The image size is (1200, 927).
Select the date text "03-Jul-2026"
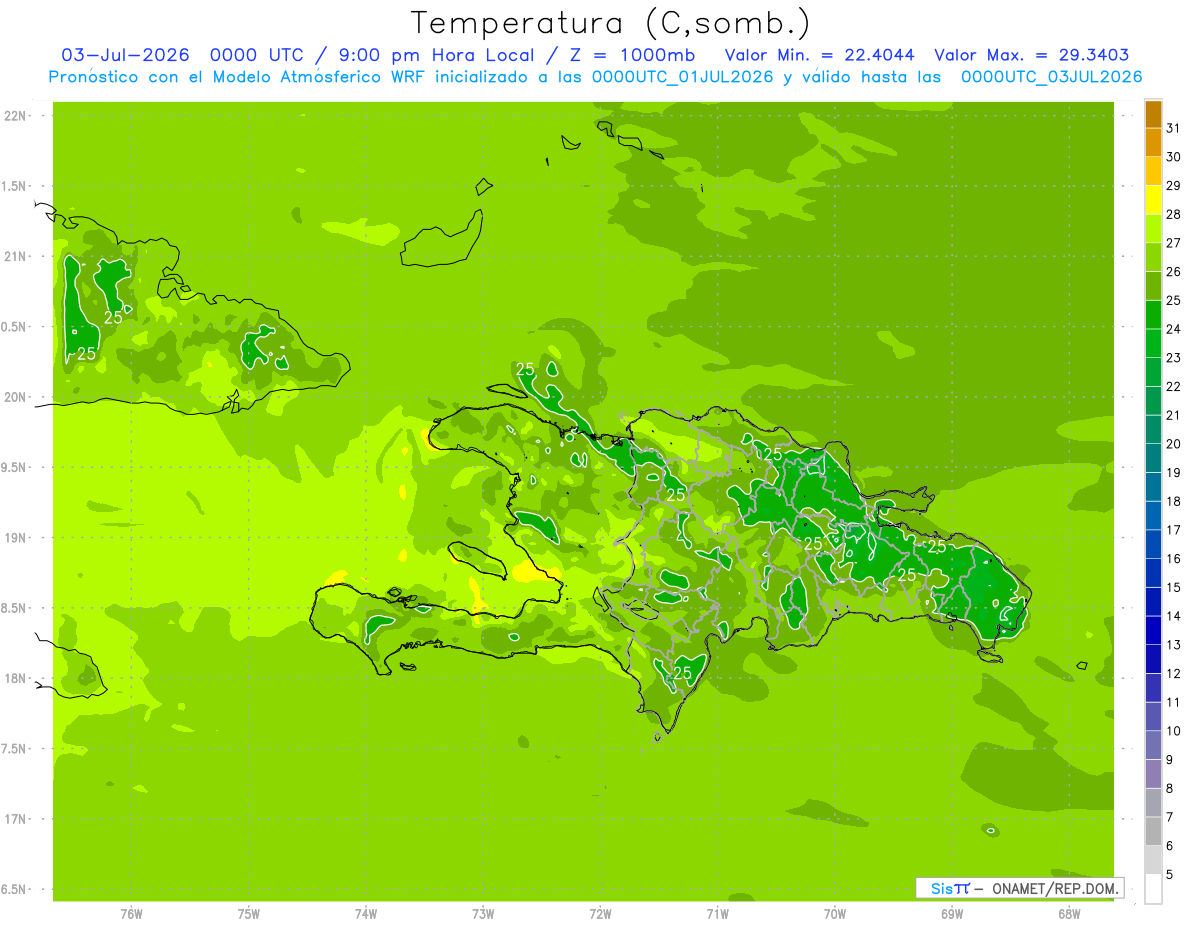pos(126,55)
